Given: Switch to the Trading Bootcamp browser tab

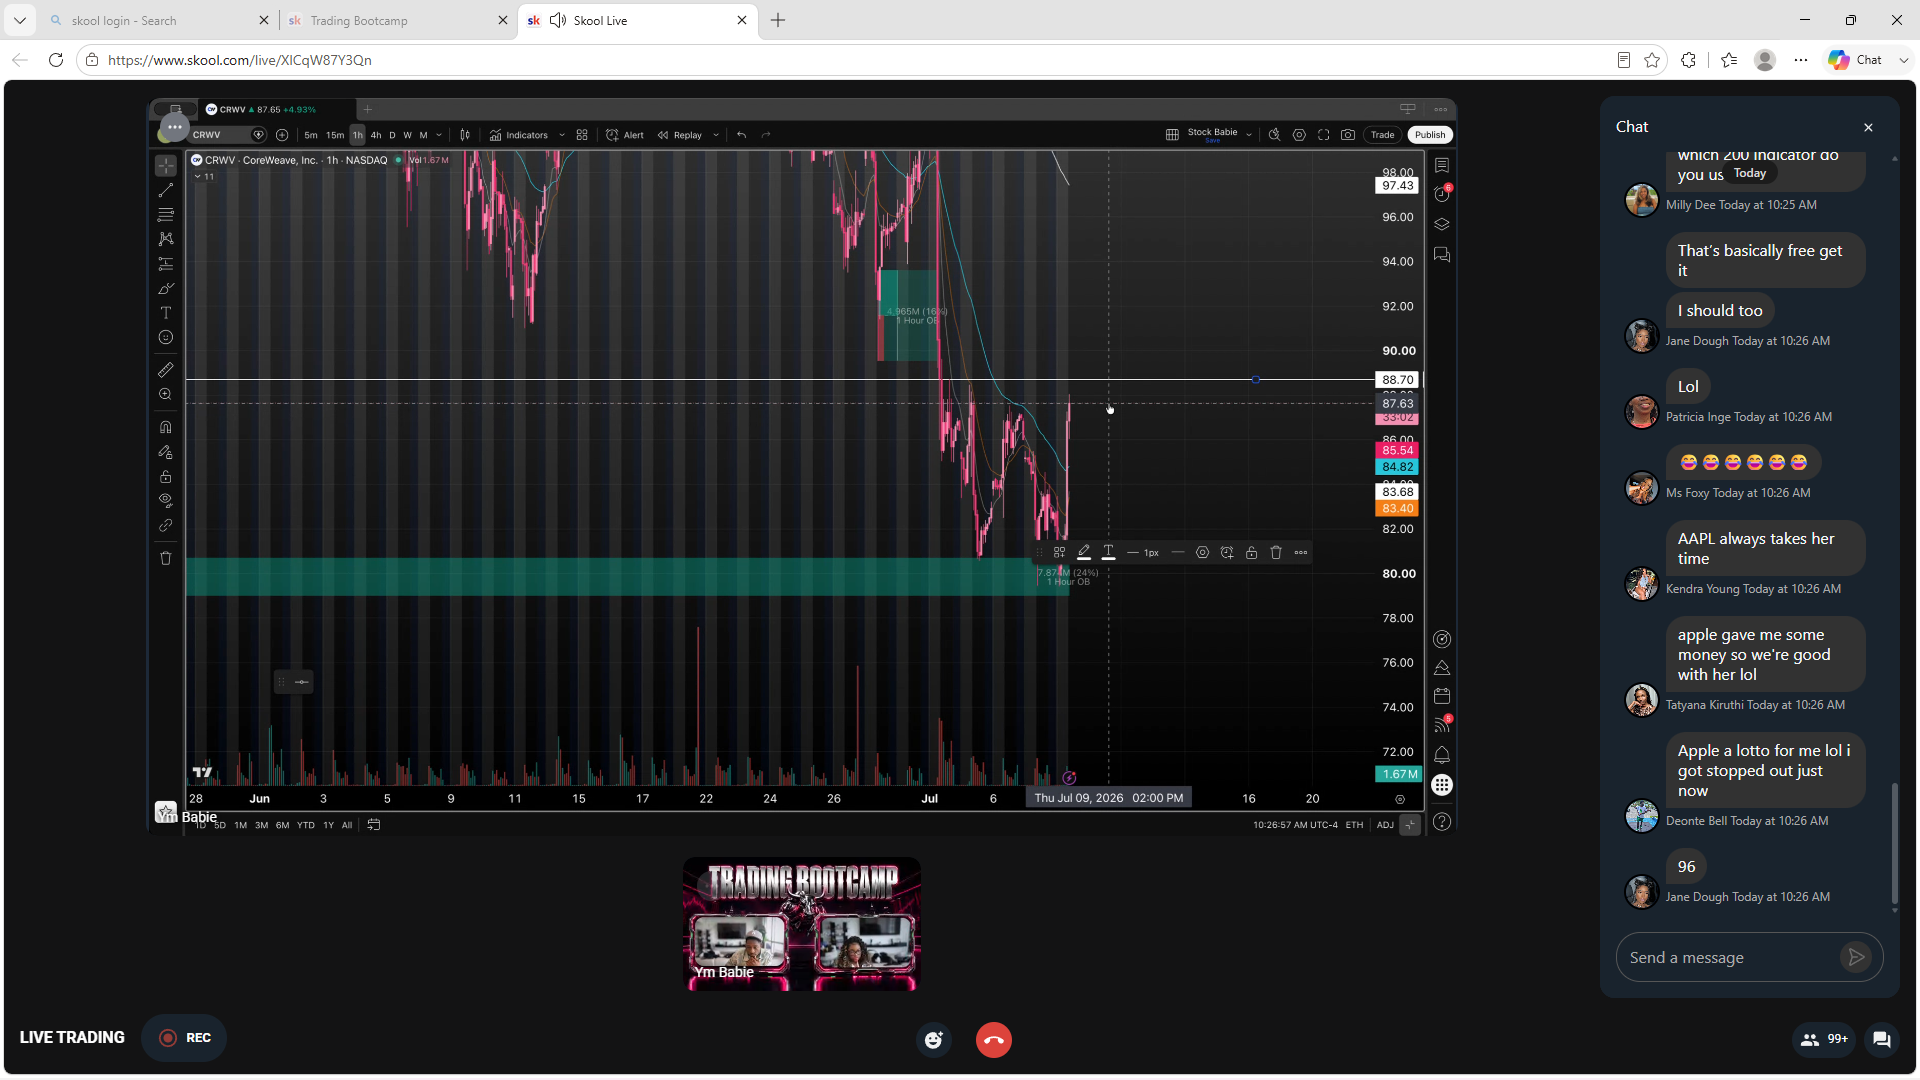Looking at the screenshot, I should click(x=398, y=21).
